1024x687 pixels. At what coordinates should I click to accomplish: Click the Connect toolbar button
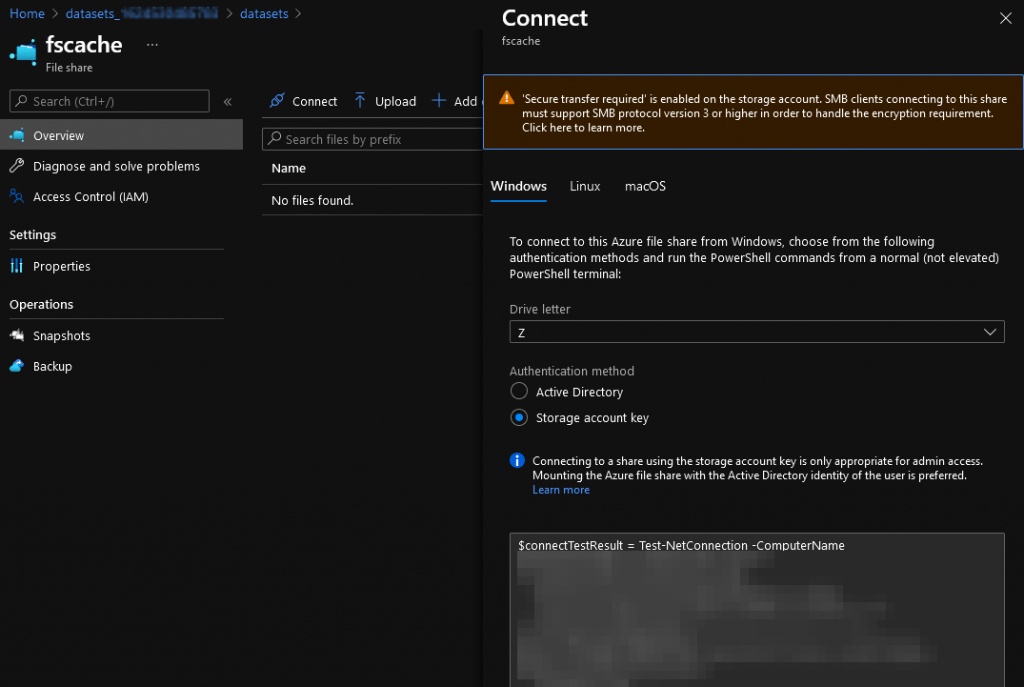tap(303, 101)
